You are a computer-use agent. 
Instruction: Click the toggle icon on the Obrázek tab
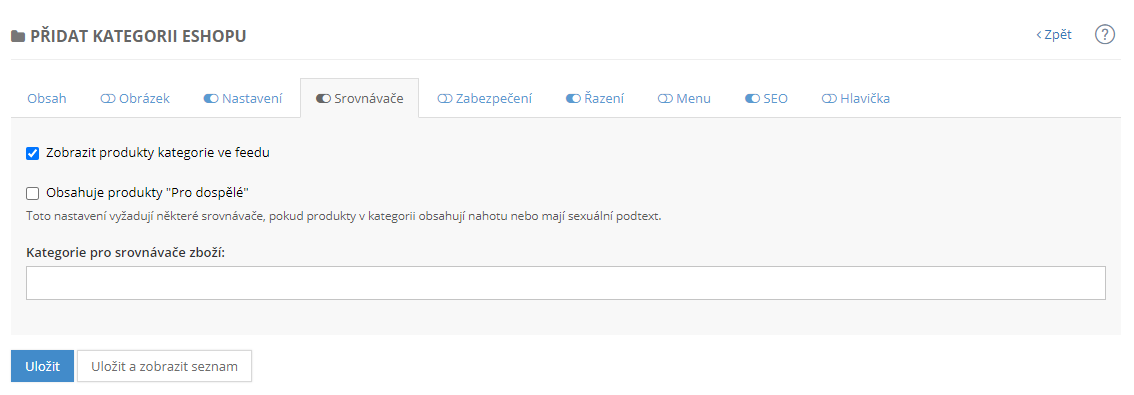tap(107, 98)
